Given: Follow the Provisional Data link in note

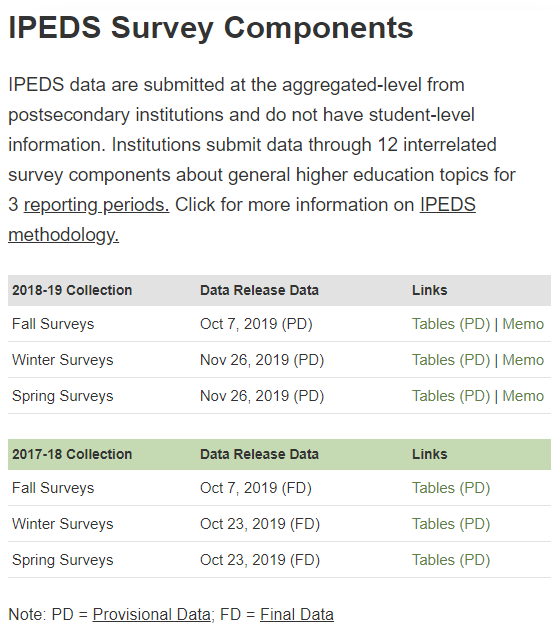Looking at the screenshot, I should pos(152,614).
